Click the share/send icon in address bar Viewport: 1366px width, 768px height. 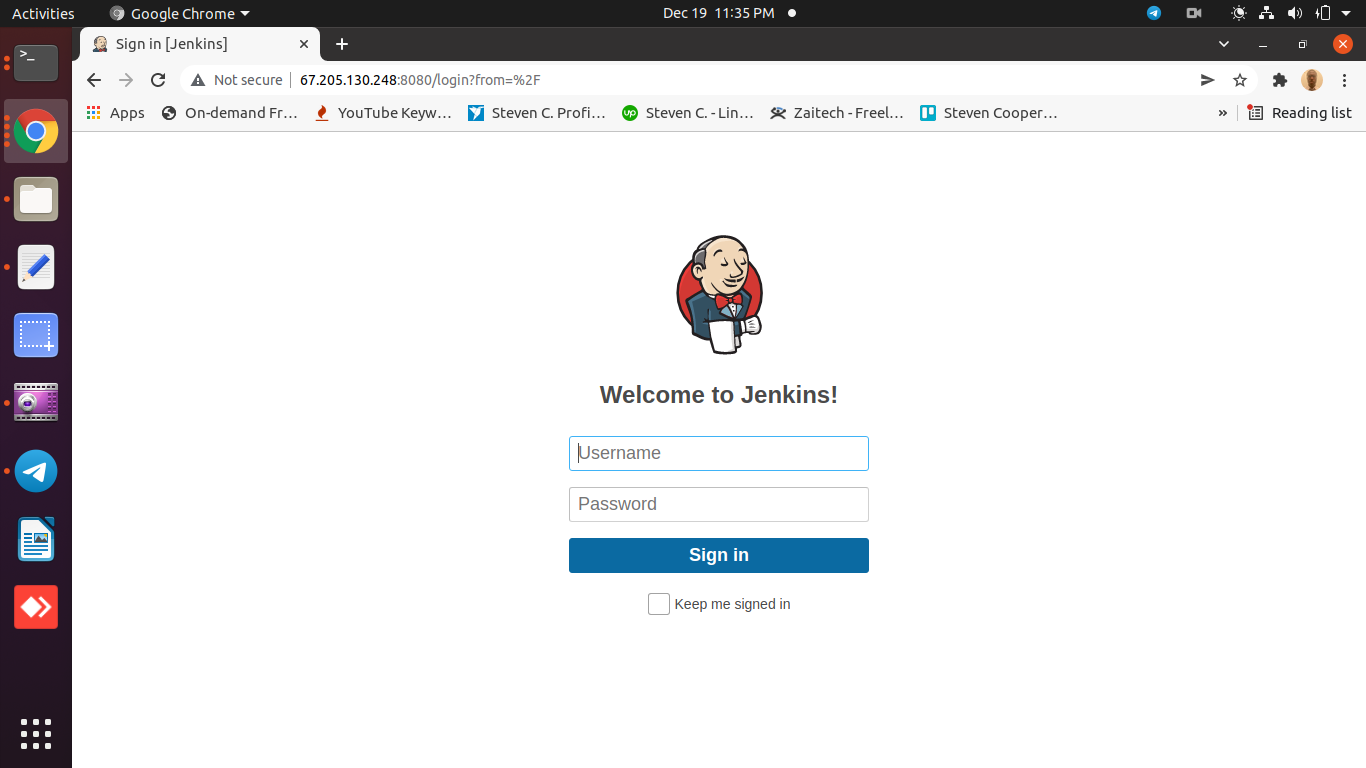(1208, 80)
